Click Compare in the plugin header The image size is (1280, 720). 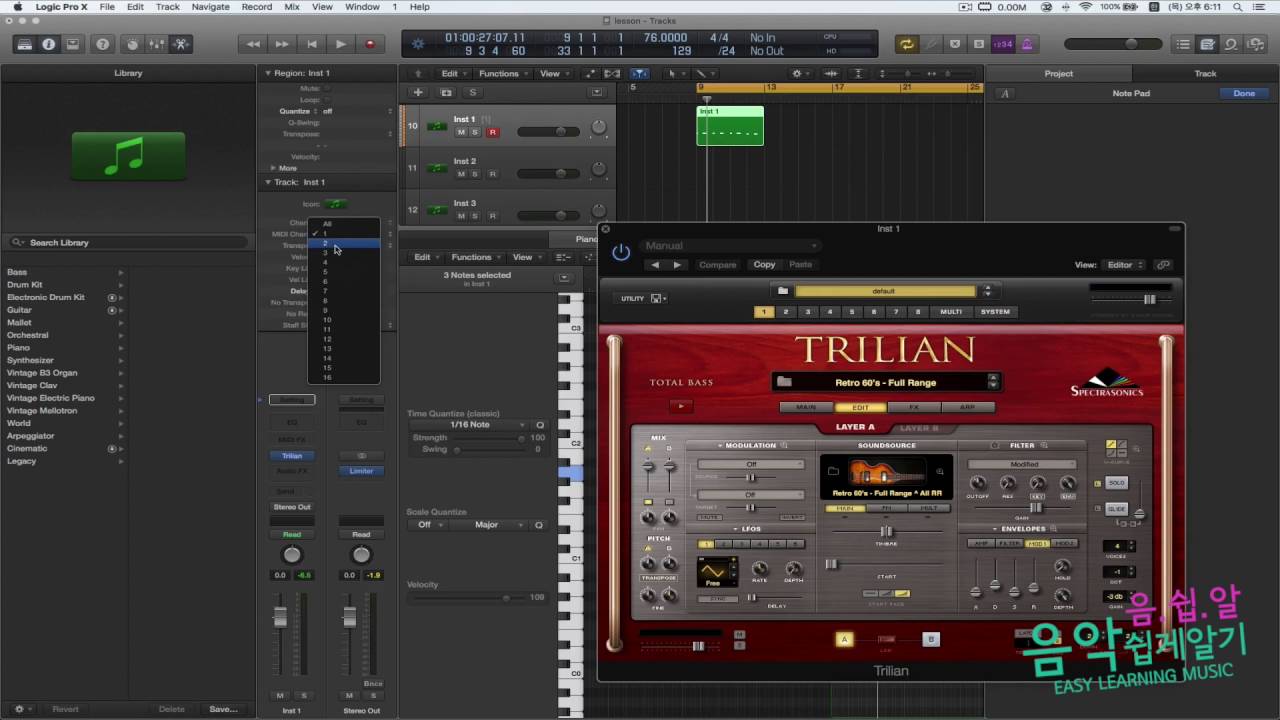[717, 265]
